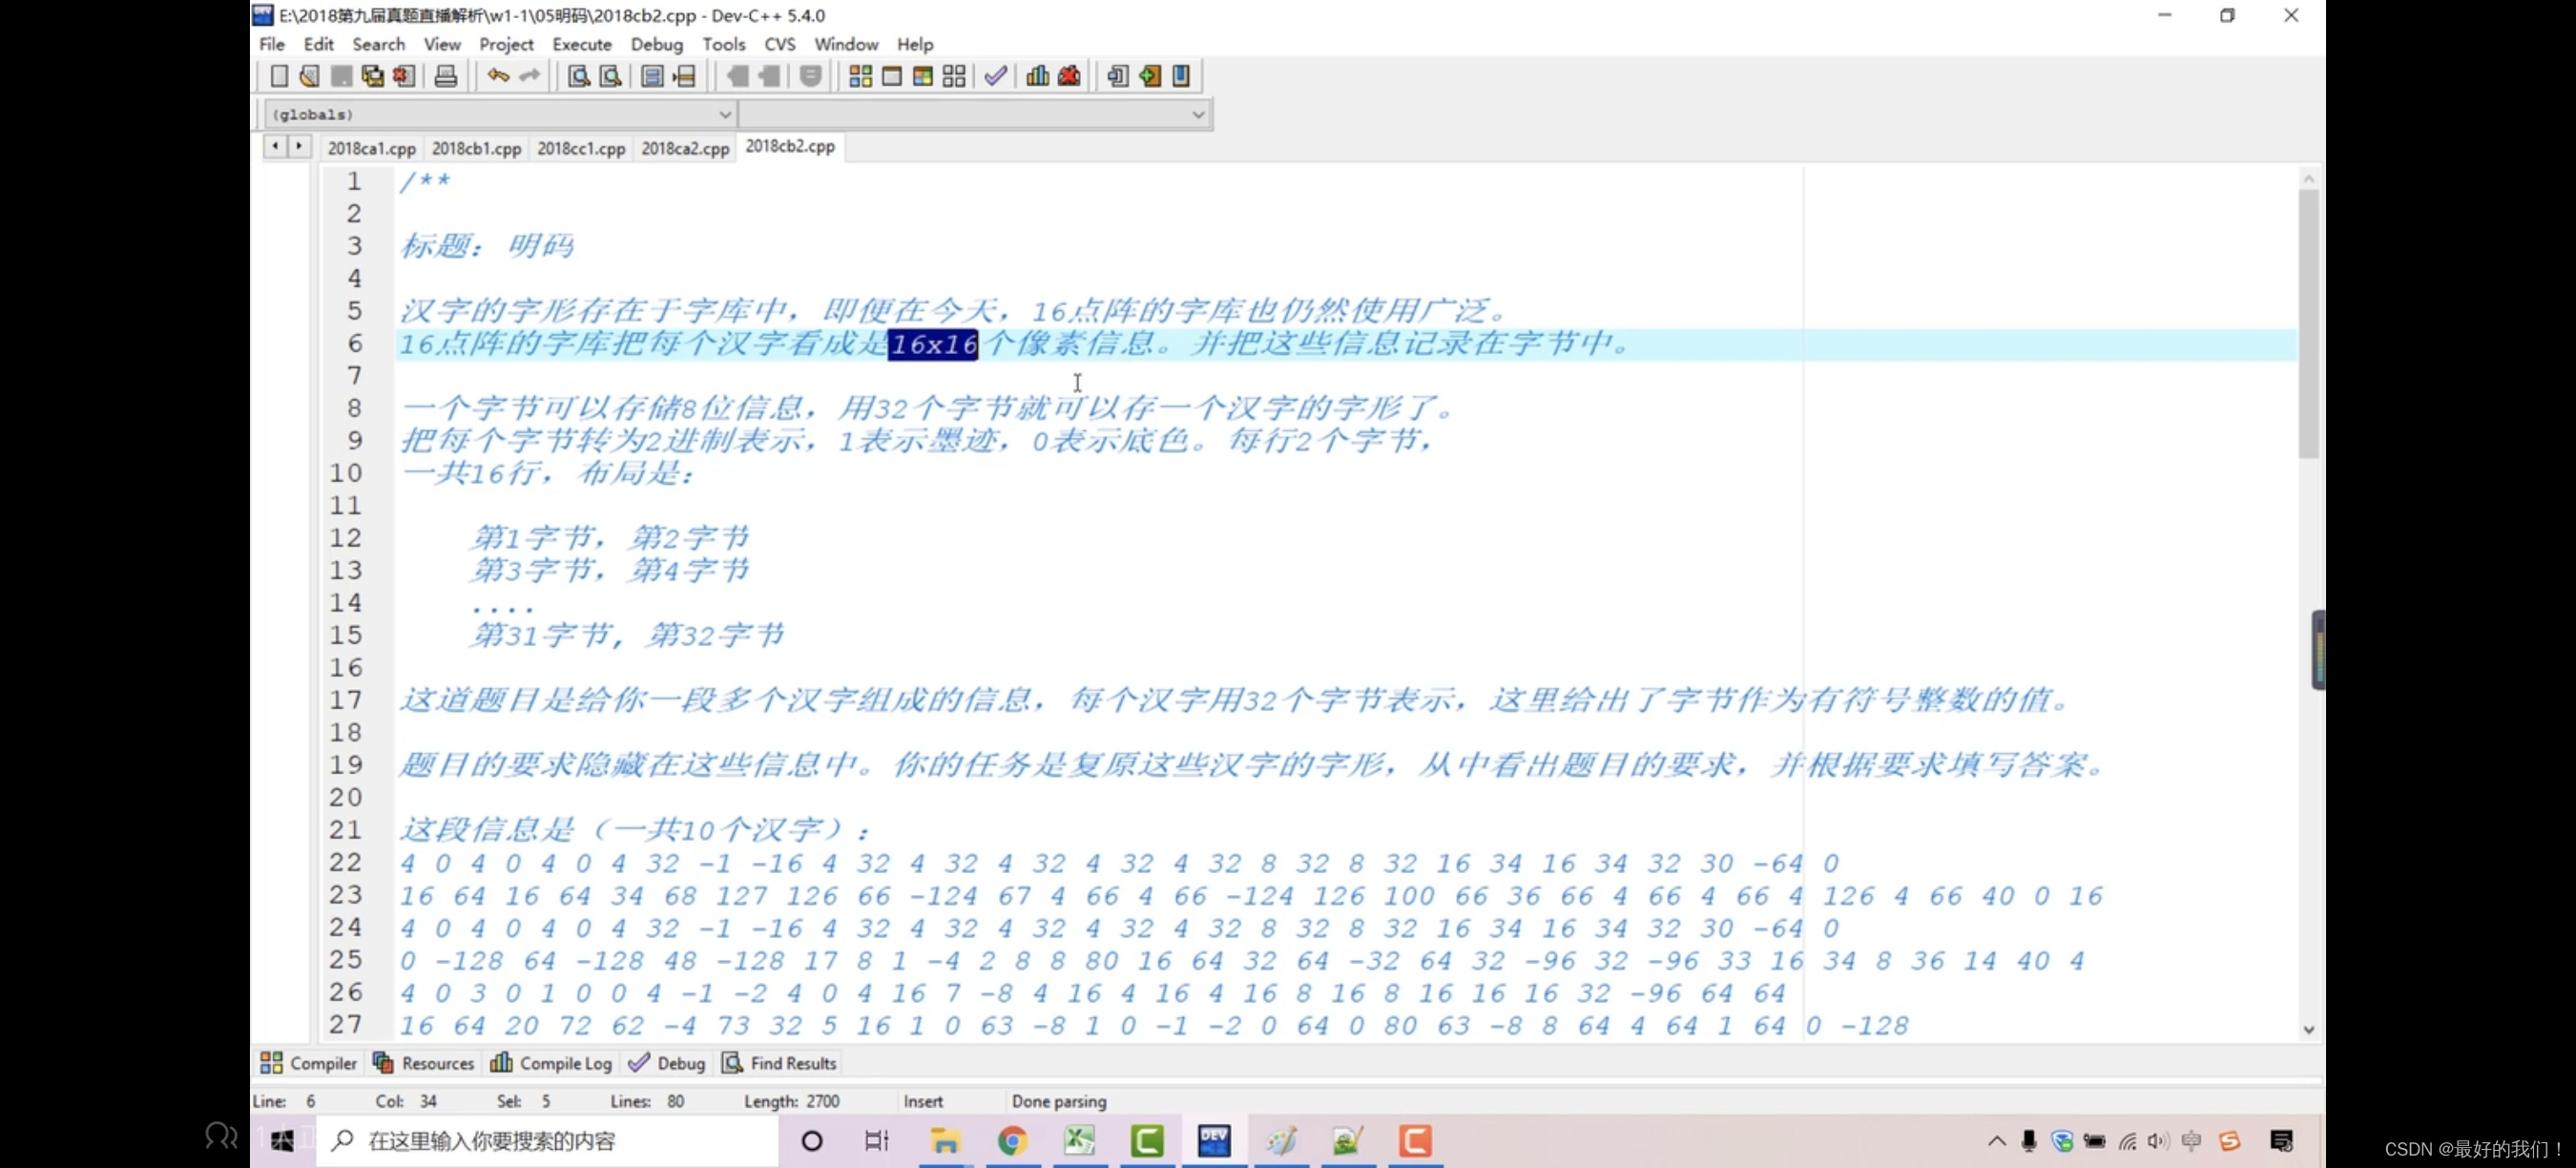Click the Save all files icon
The image size is (2576, 1168).
[x=373, y=76]
